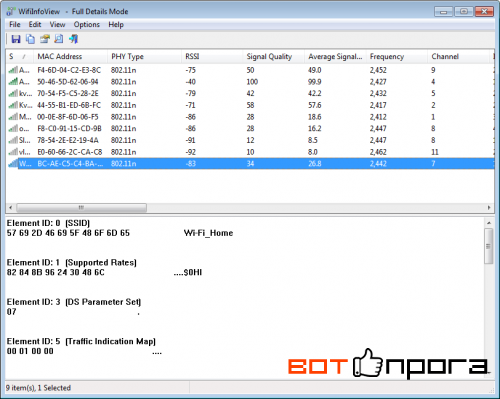Click signal strength icon of row 70-54-F5-C5-28-2E

pos(13,93)
